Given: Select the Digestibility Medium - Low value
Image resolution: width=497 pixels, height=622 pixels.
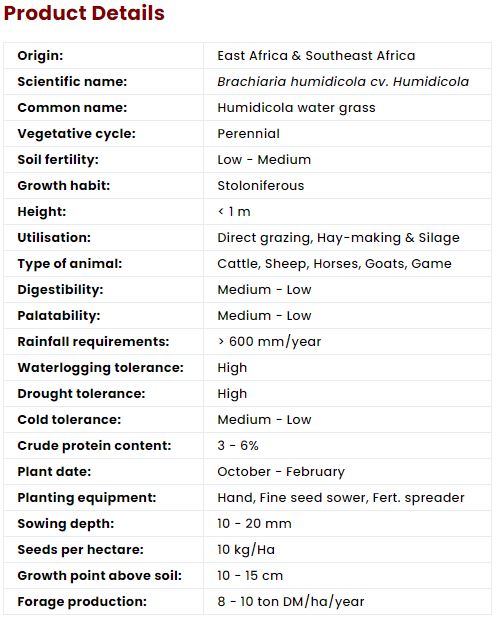Looking at the screenshot, I should click(264, 290).
